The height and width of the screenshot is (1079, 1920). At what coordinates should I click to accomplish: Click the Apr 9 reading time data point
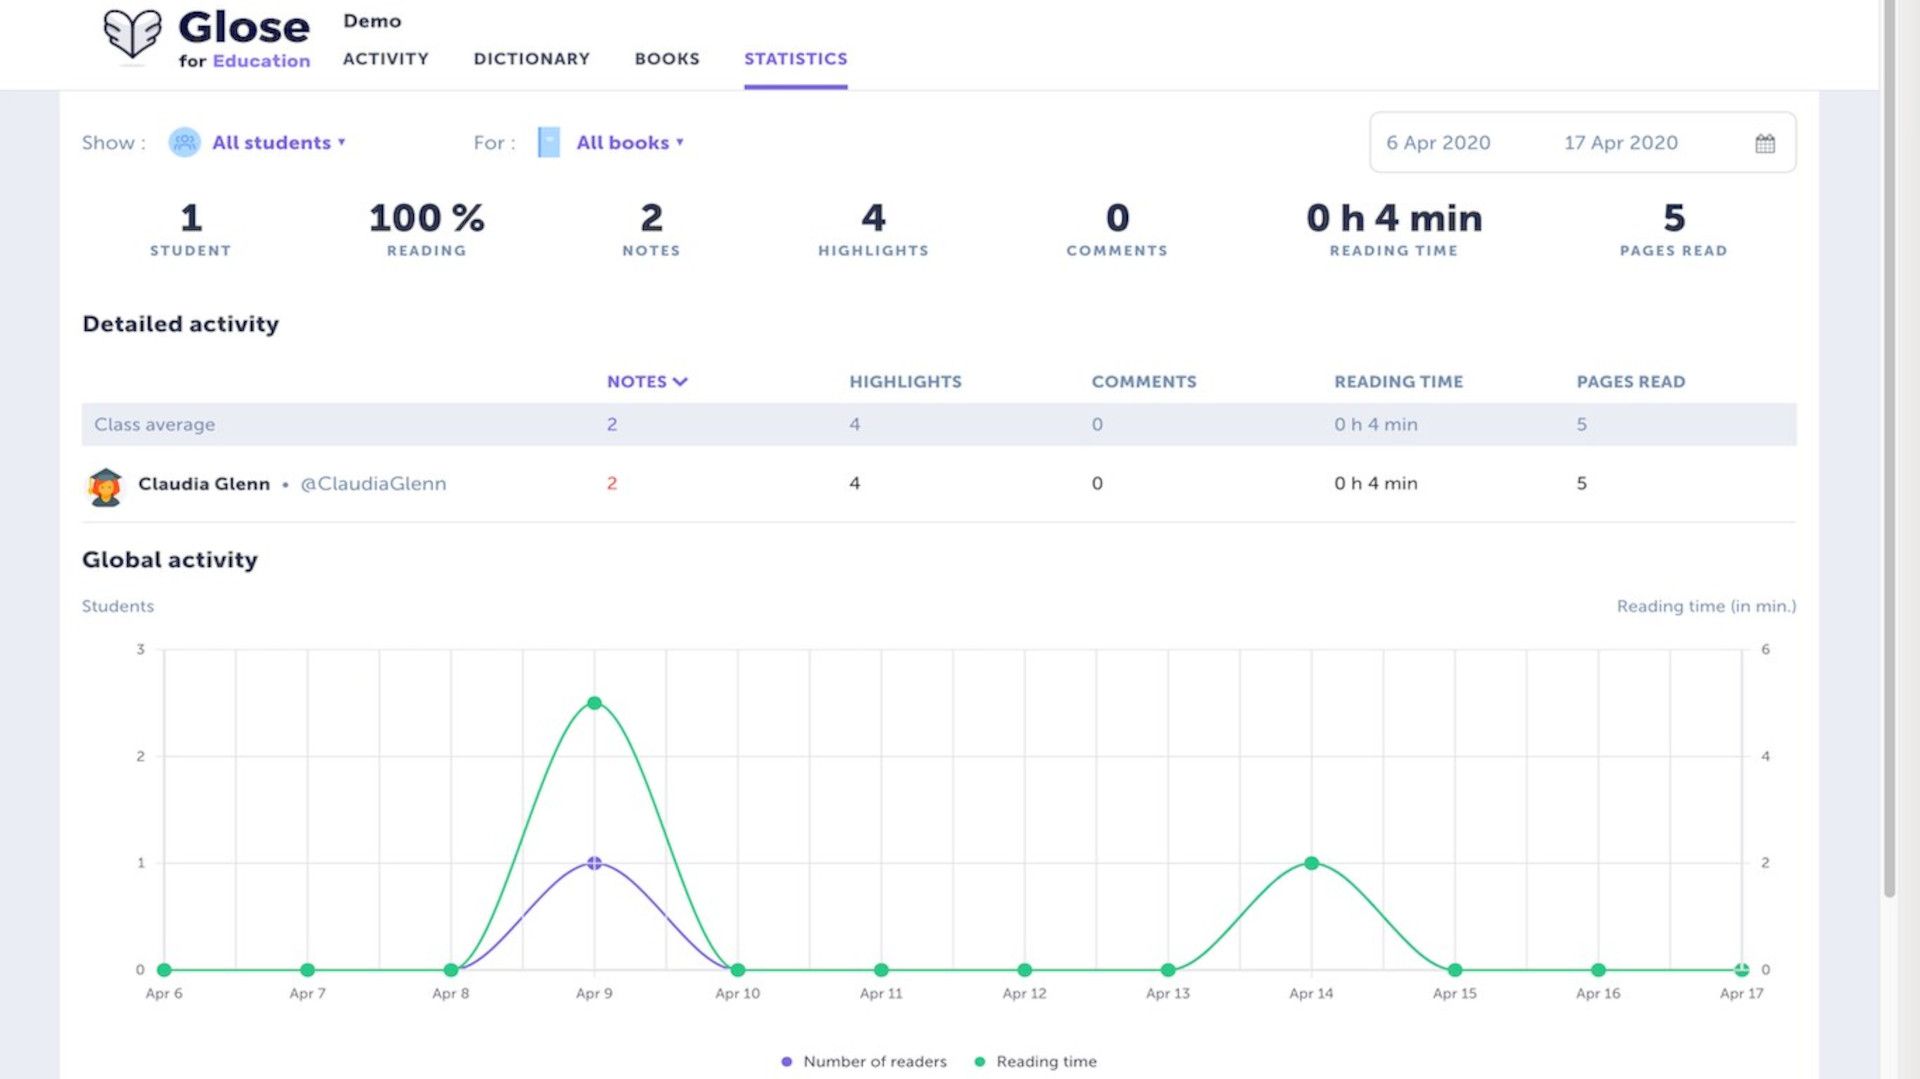[x=594, y=703]
